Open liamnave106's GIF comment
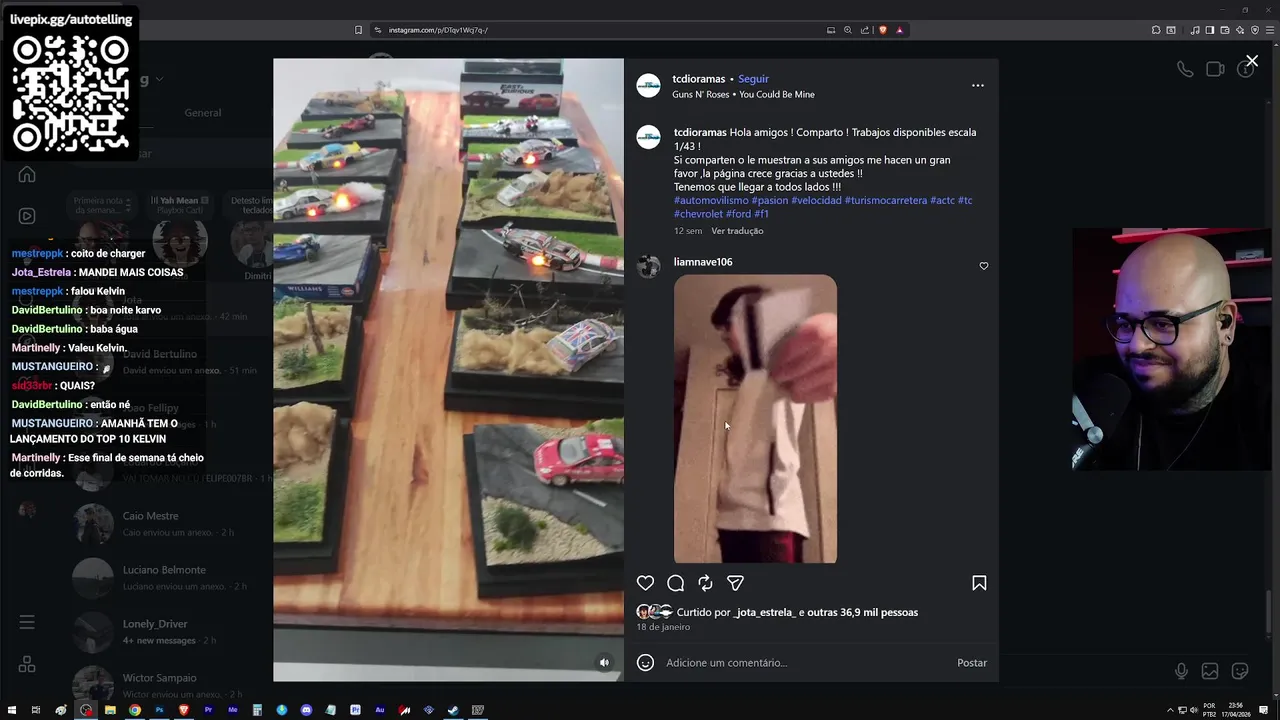 click(x=755, y=419)
